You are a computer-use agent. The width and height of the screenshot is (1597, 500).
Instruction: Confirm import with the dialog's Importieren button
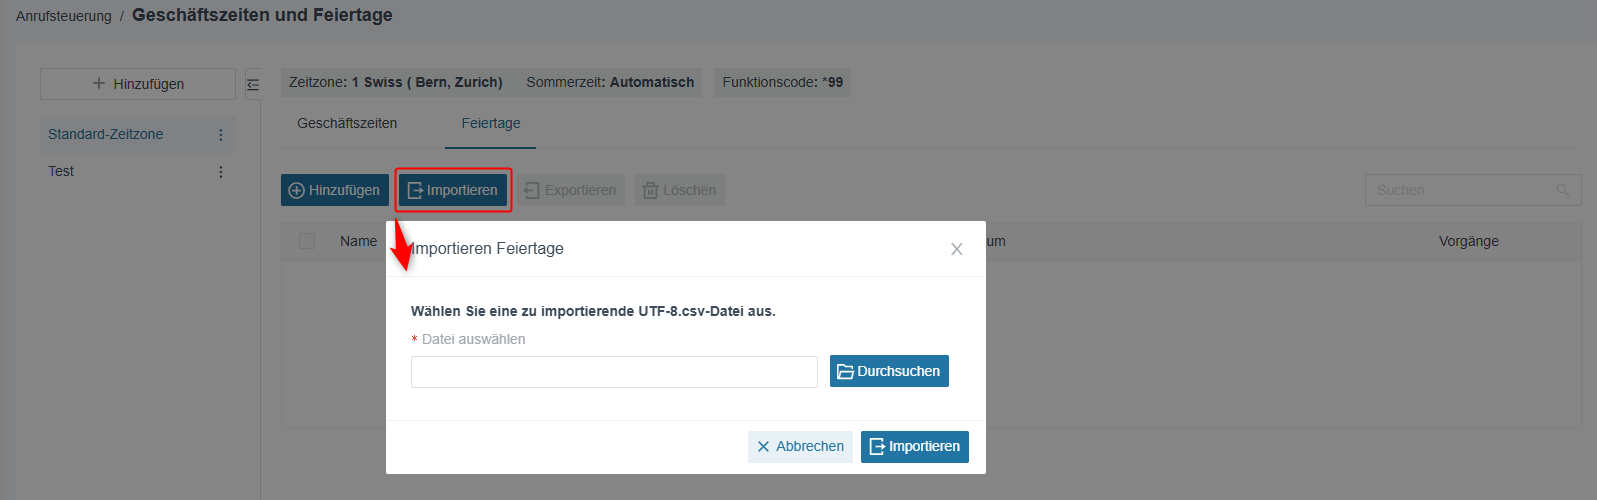[914, 446]
